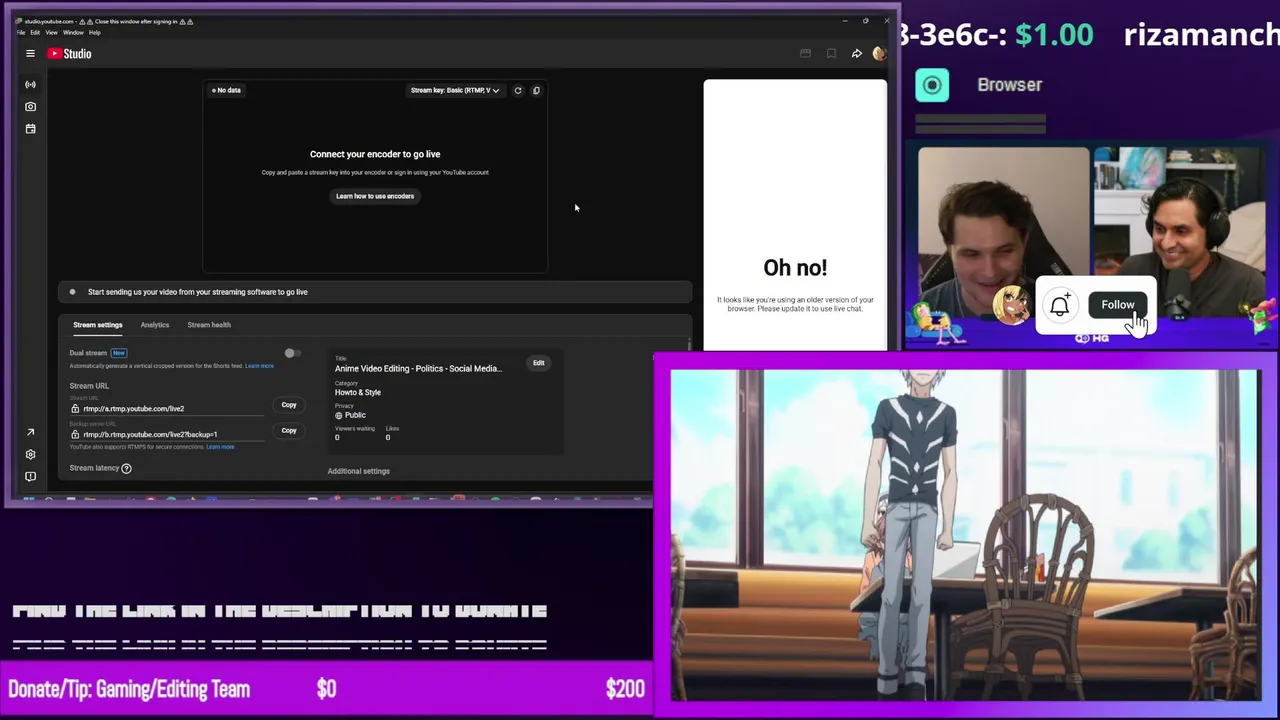Viewport: 1280px width, 720px height.
Task: Click Start sending us your video status text
Action: tap(198, 292)
